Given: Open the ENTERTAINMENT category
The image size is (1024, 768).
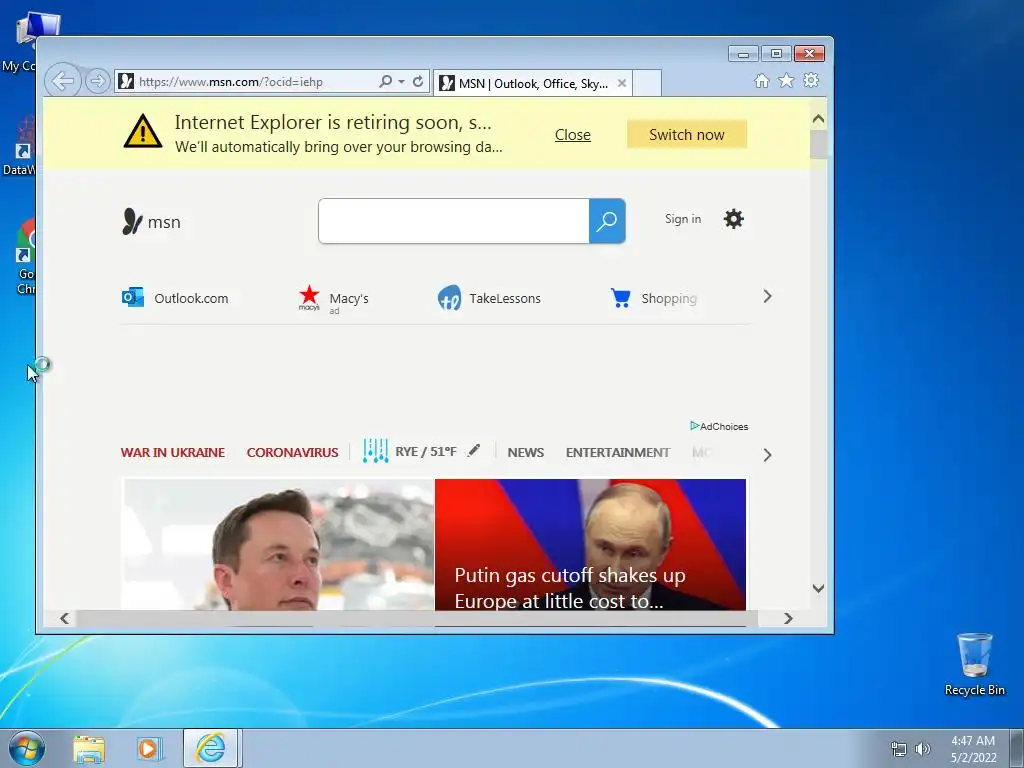Looking at the screenshot, I should pos(618,452).
